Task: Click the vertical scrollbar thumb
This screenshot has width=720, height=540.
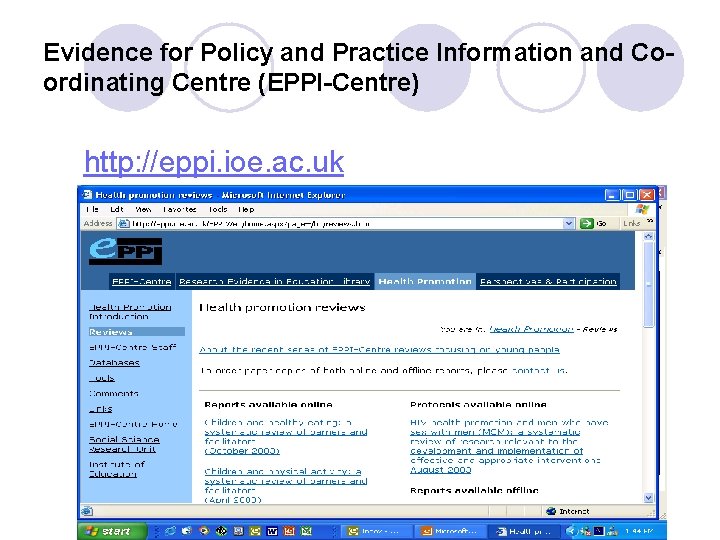Action: point(648,285)
